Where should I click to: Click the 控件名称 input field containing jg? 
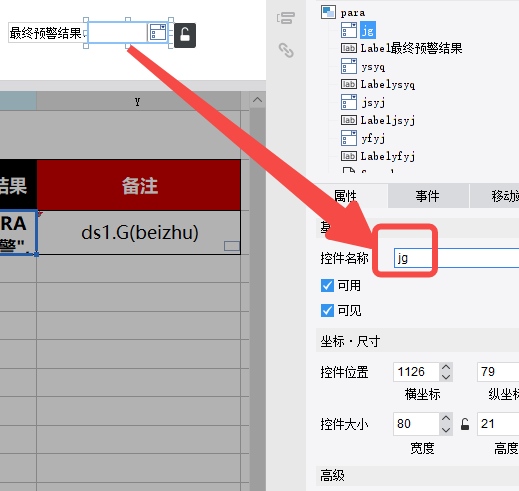(456, 258)
